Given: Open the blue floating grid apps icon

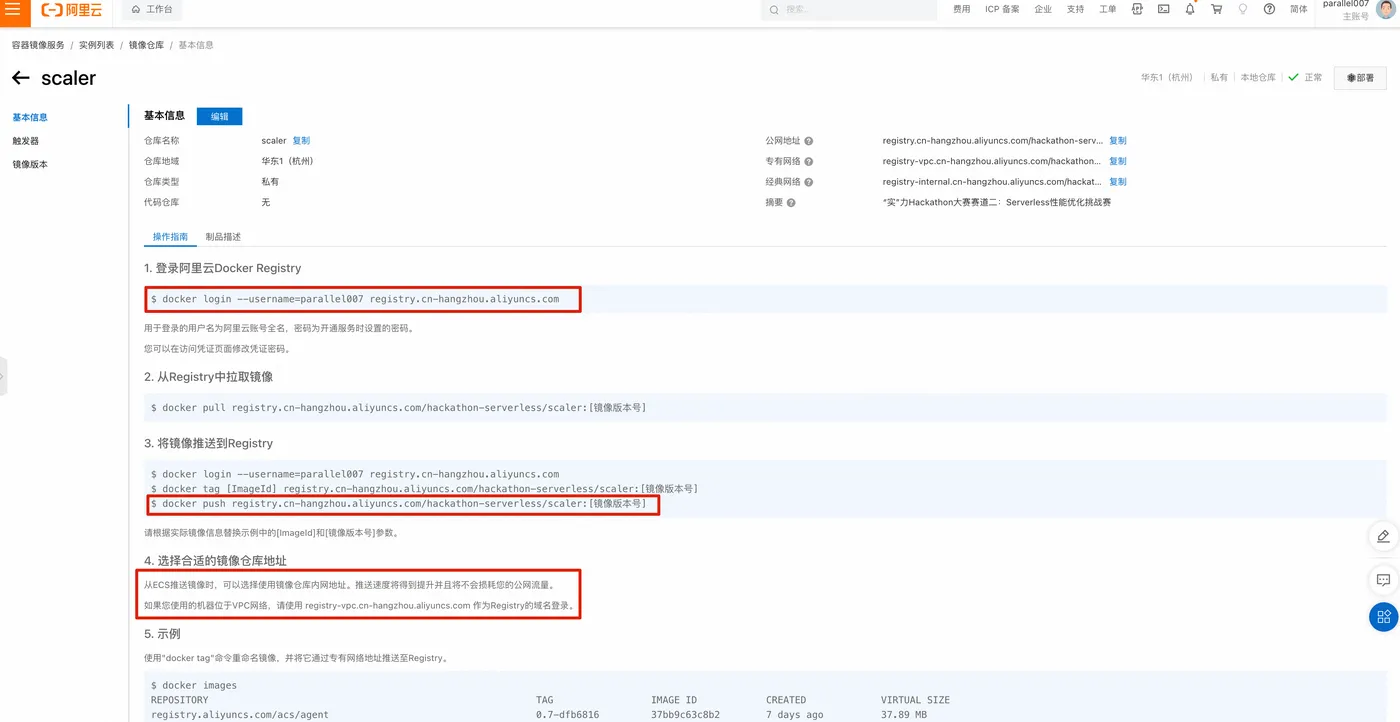Looking at the screenshot, I should pyautogui.click(x=1383, y=617).
